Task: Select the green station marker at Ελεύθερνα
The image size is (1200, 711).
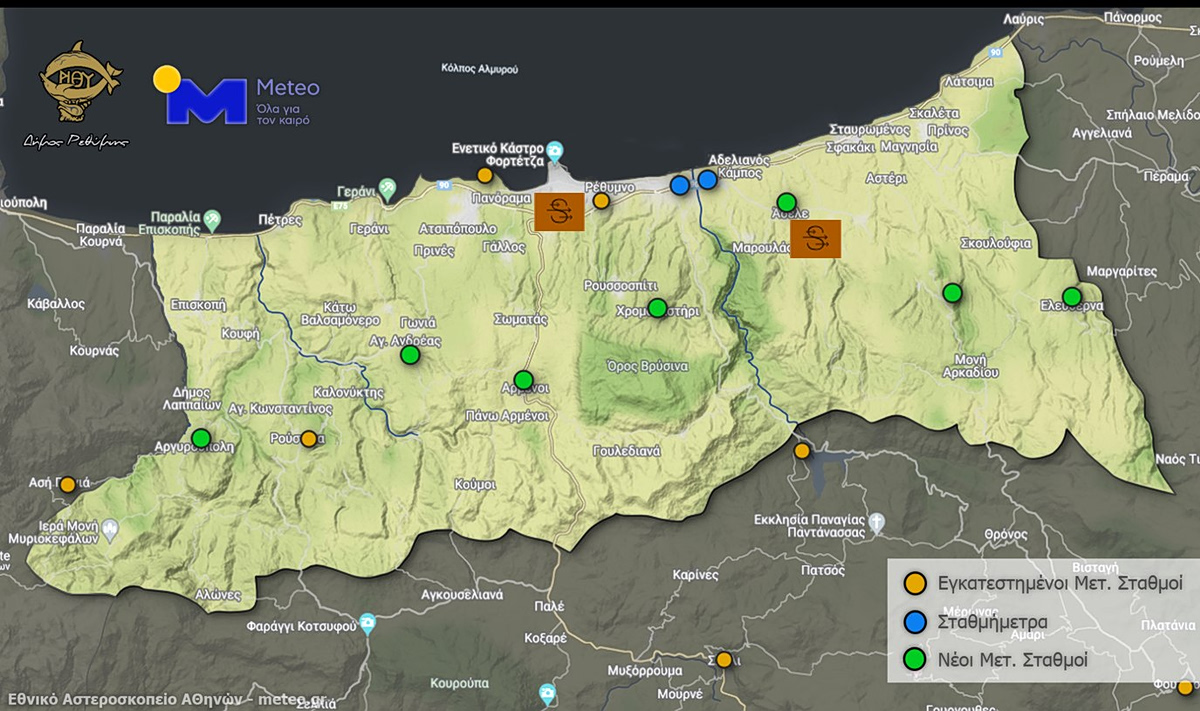Action: (x=1071, y=297)
